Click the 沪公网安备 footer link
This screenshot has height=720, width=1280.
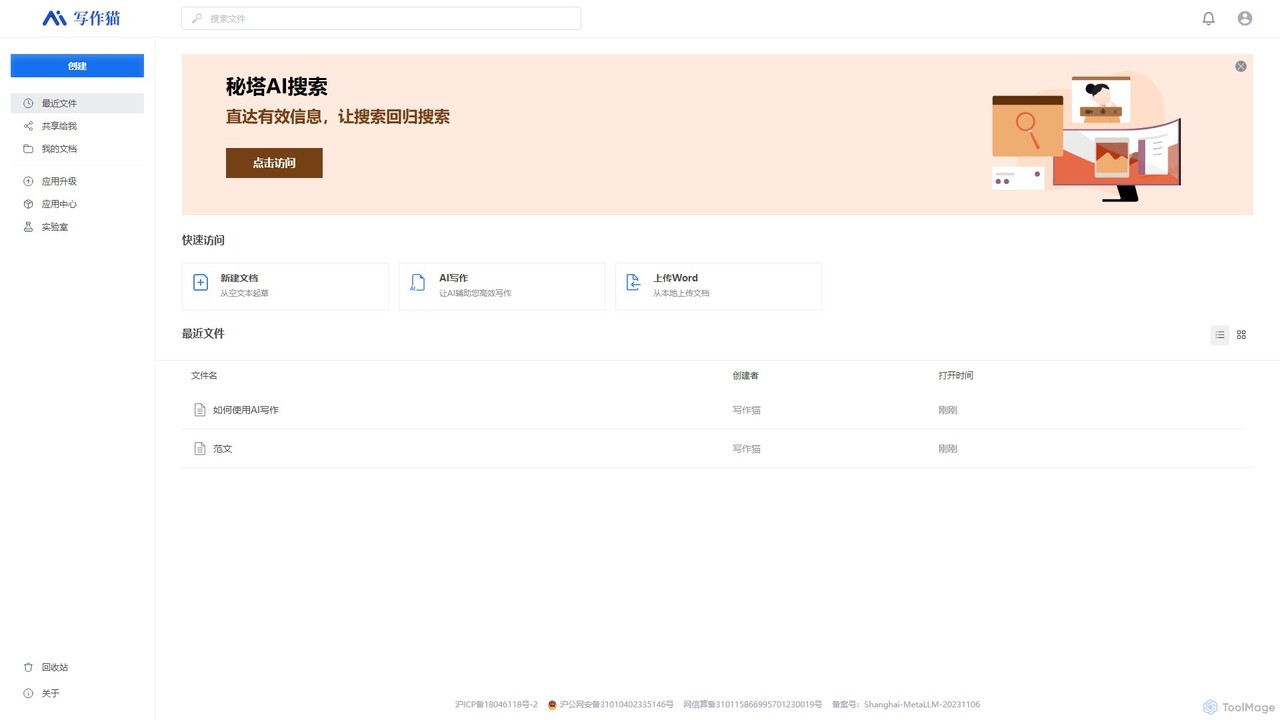(x=610, y=705)
